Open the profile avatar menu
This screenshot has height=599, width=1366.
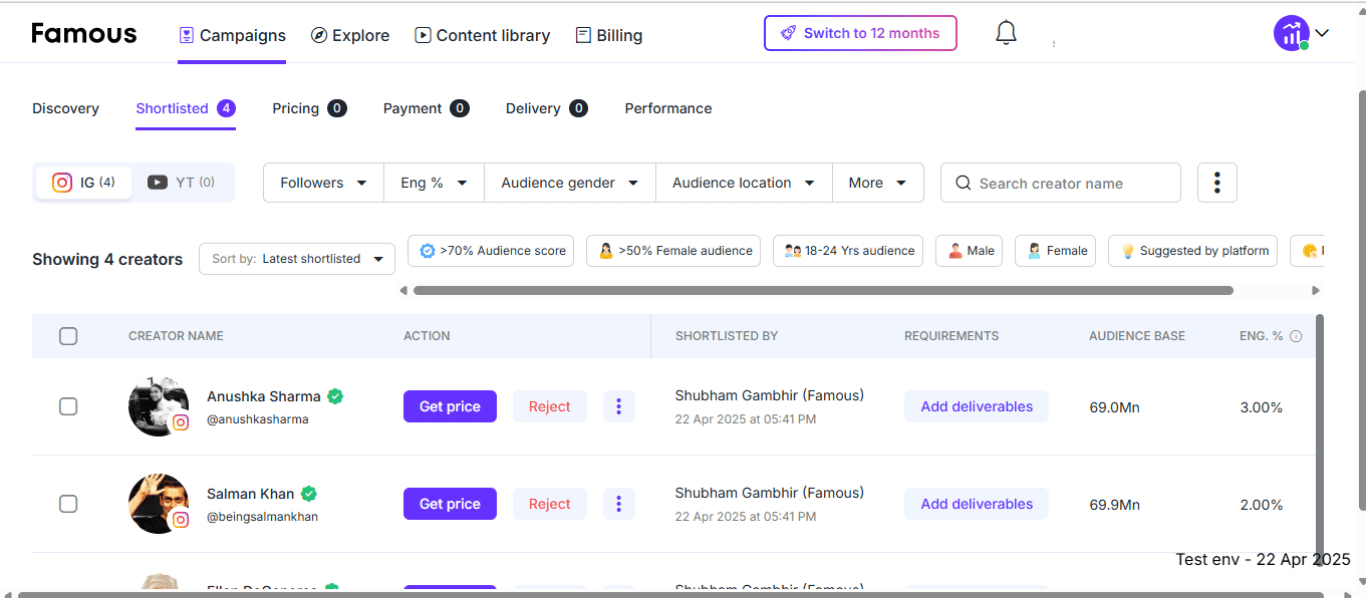click(1291, 33)
